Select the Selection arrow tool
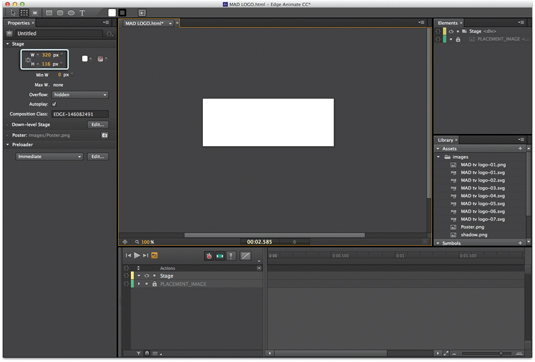Image resolution: width=535 pixels, height=362 pixels. pyautogui.click(x=13, y=13)
